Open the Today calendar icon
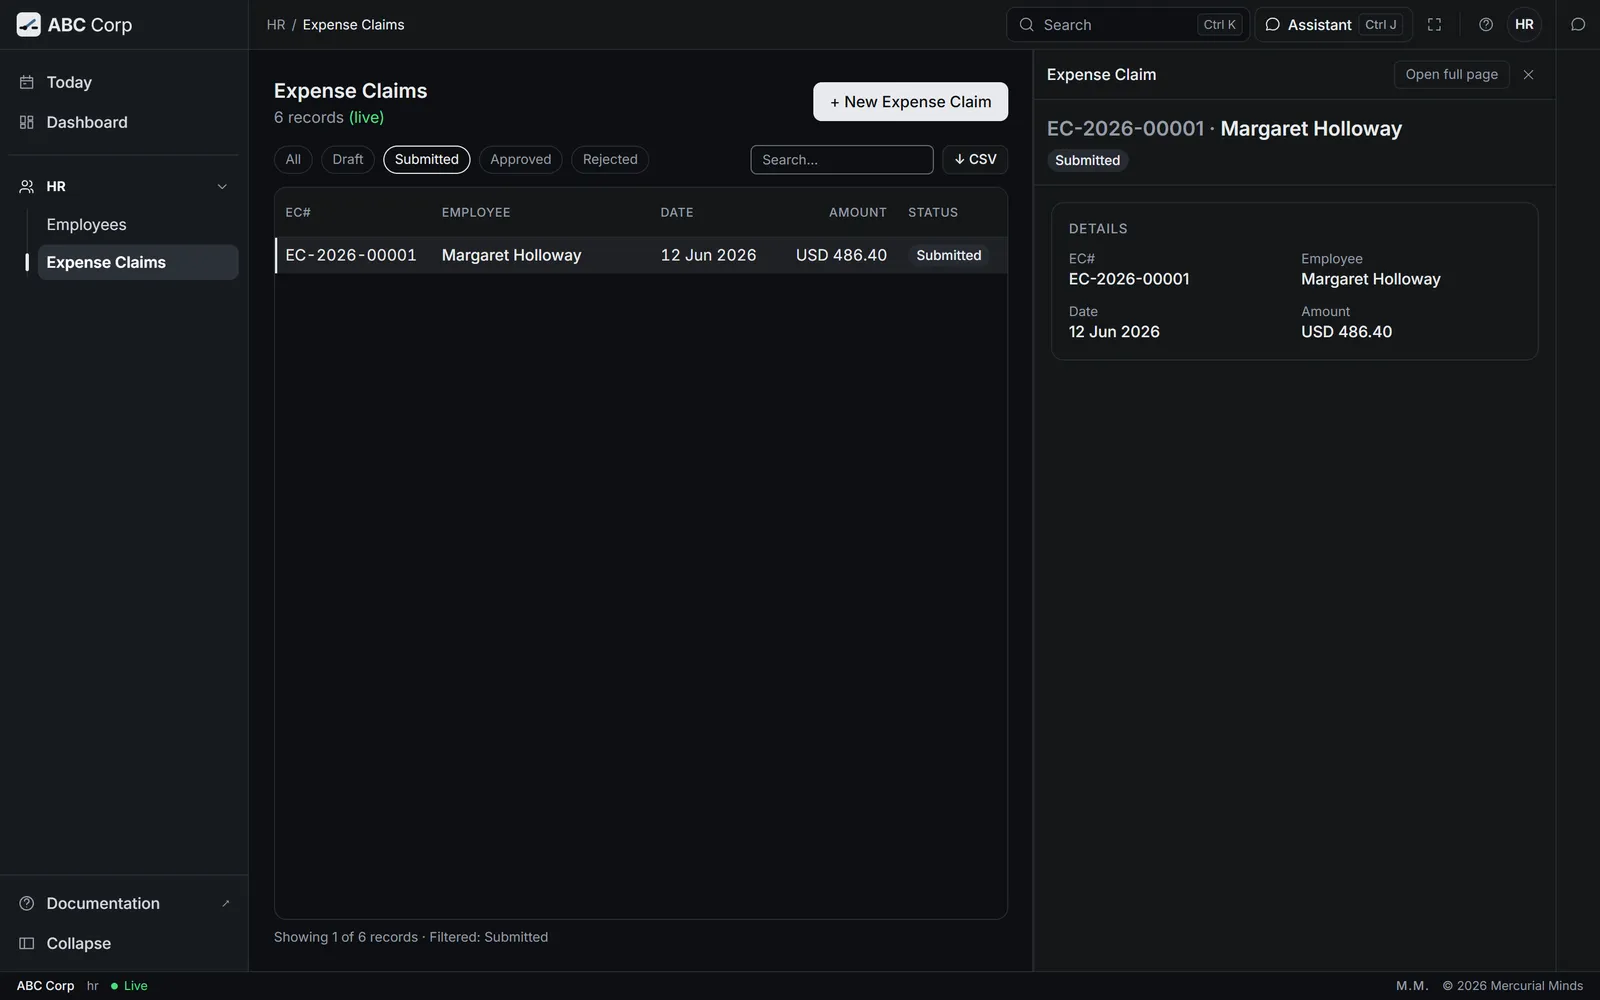This screenshot has width=1600, height=1000. point(27,82)
